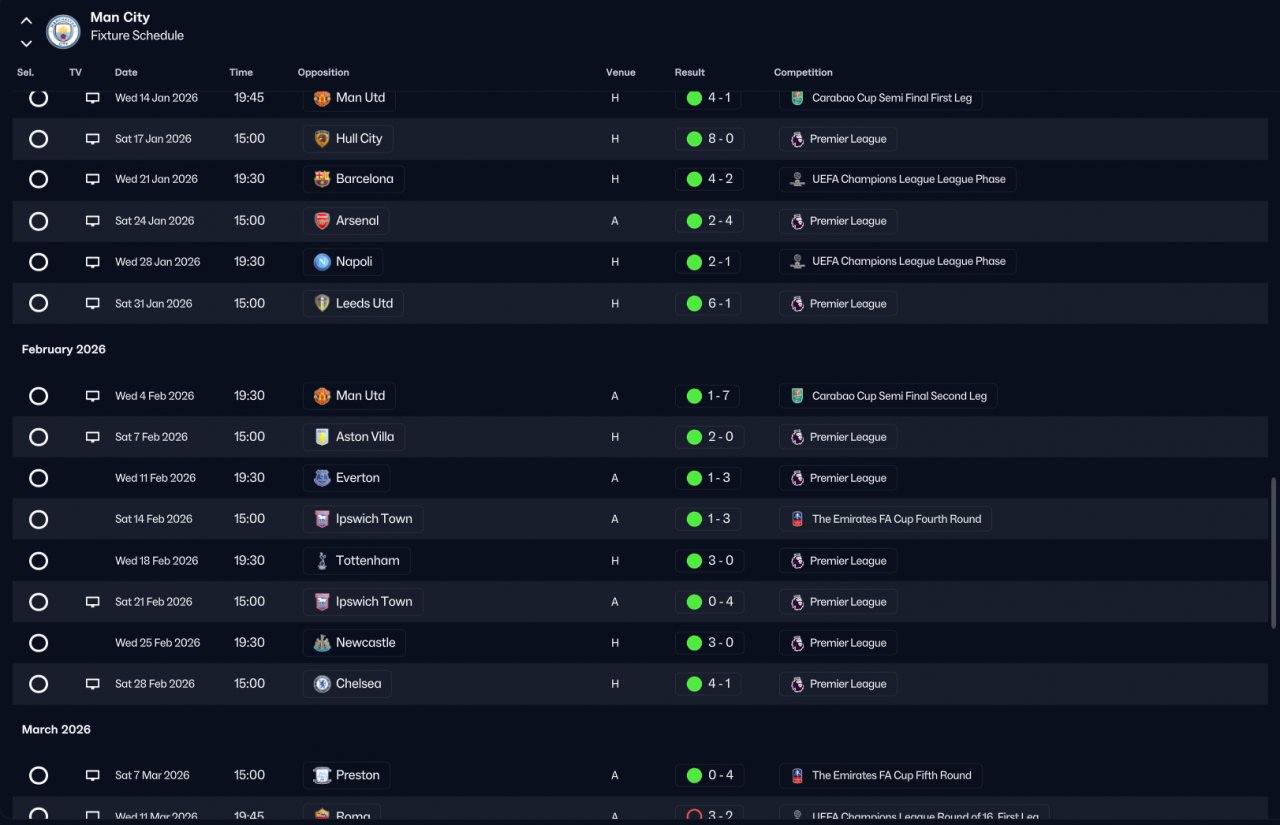Go to previous team with up chevron

[x=26, y=21]
